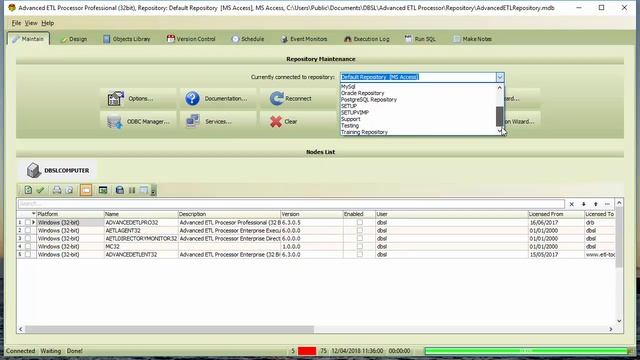
Task: Click the green window grid icon in nodes toolbar
Action: pos(103,190)
